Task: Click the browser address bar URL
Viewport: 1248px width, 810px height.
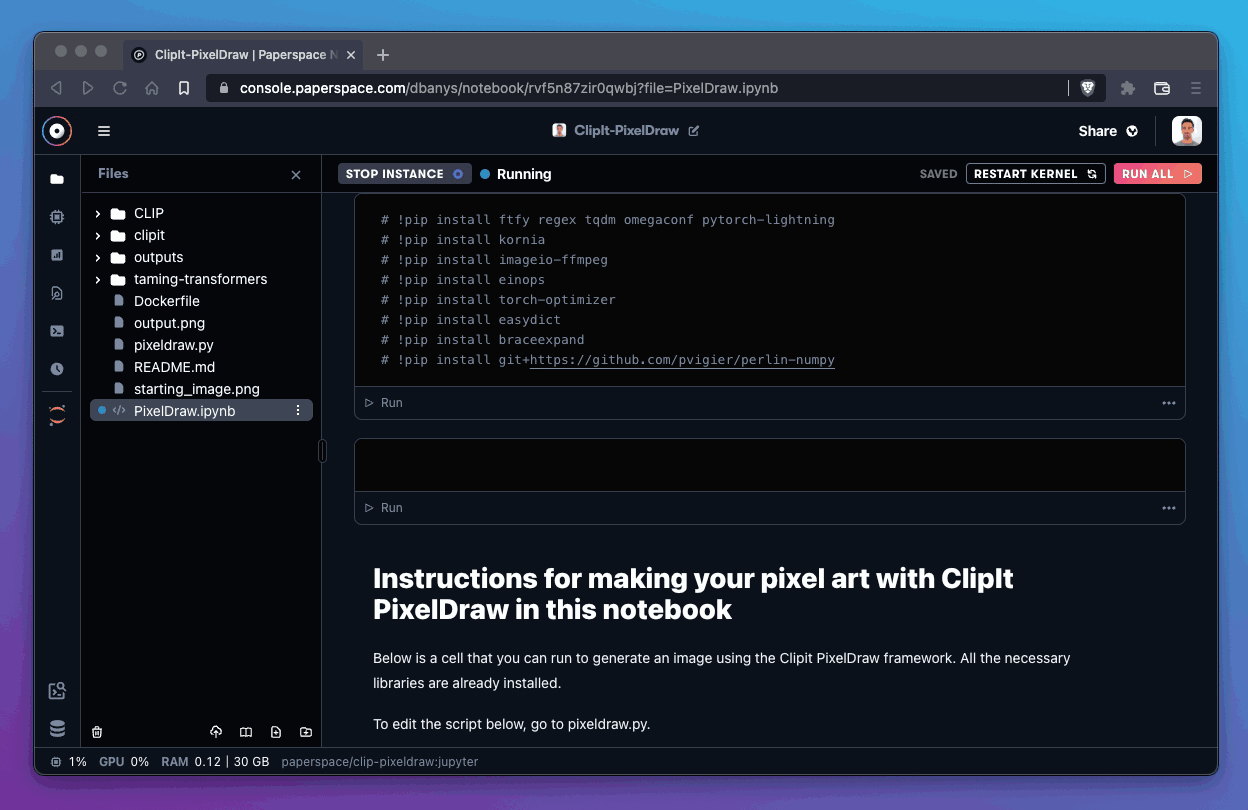Action: [509, 88]
